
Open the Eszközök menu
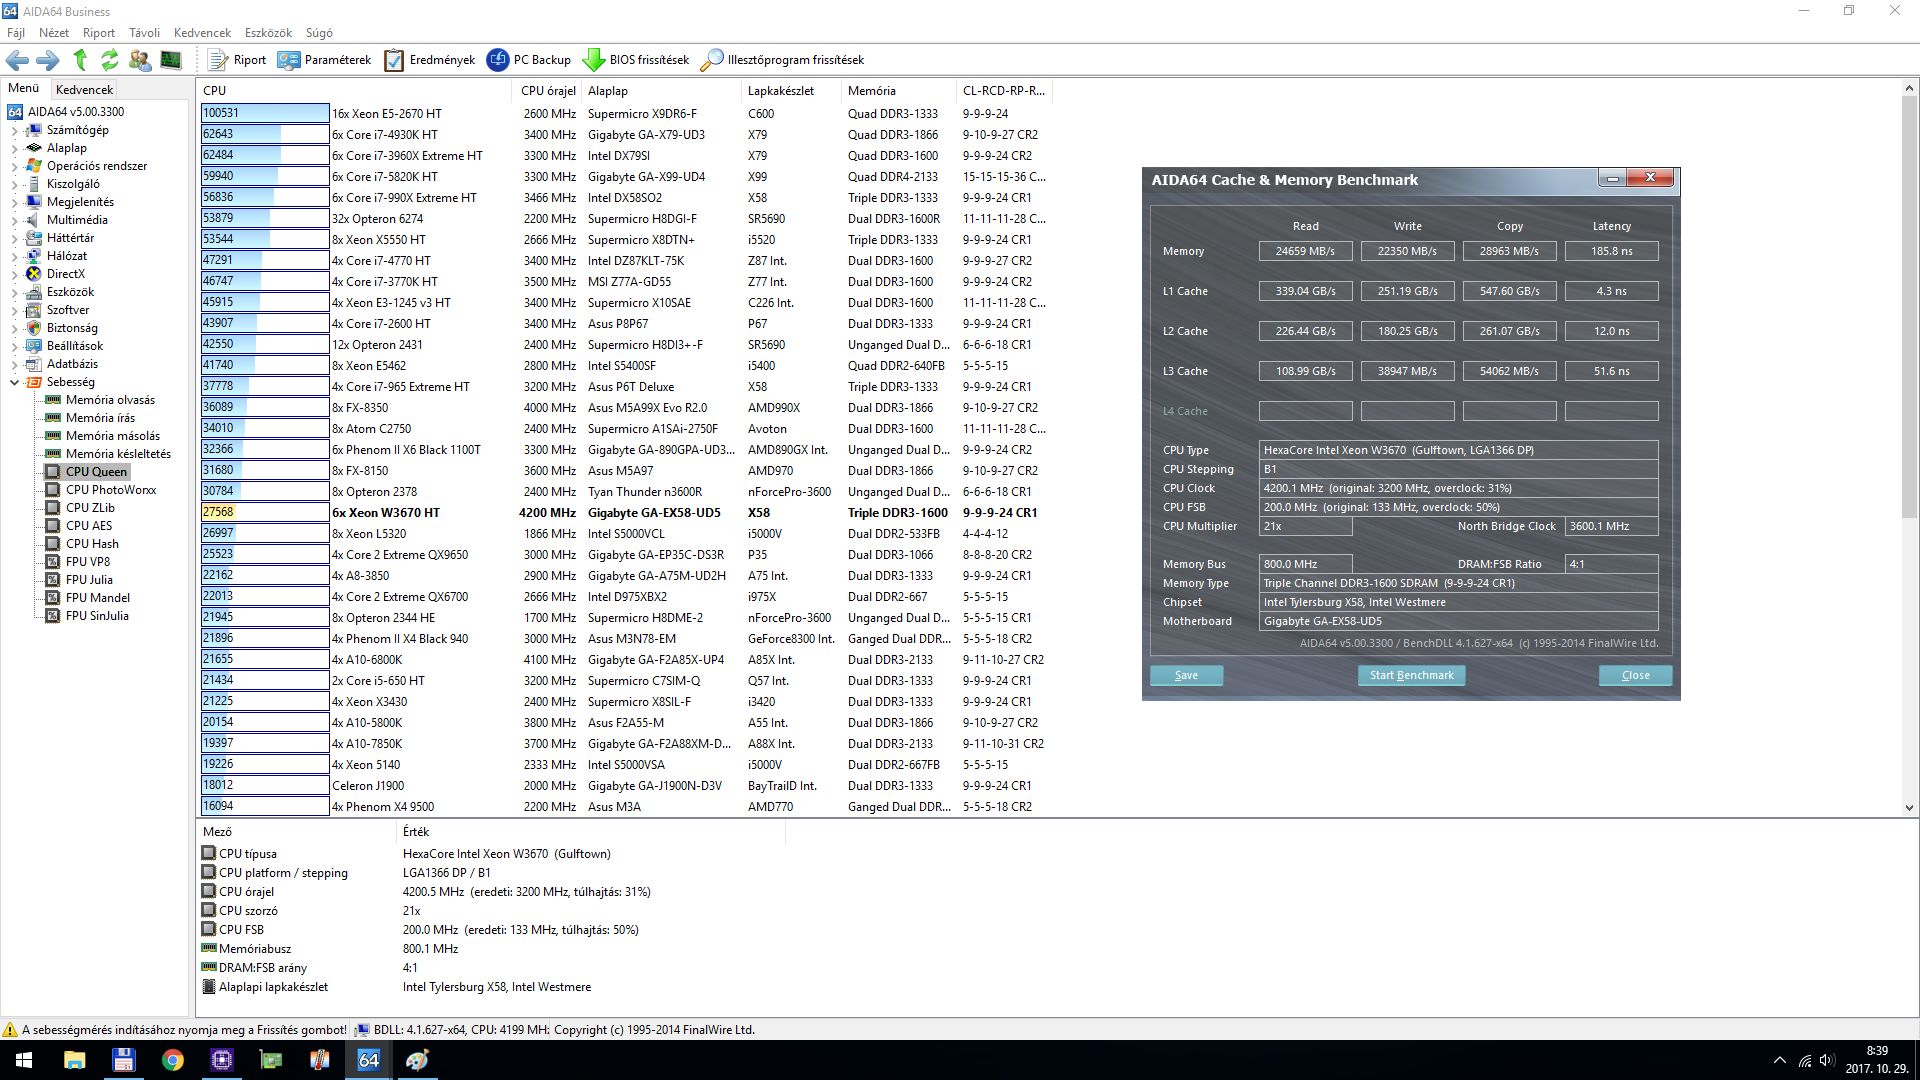click(x=267, y=33)
